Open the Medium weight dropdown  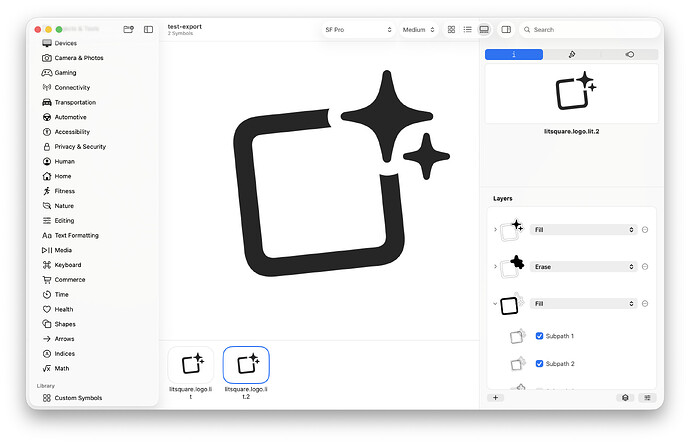pyautogui.click(x=418, y=29)
